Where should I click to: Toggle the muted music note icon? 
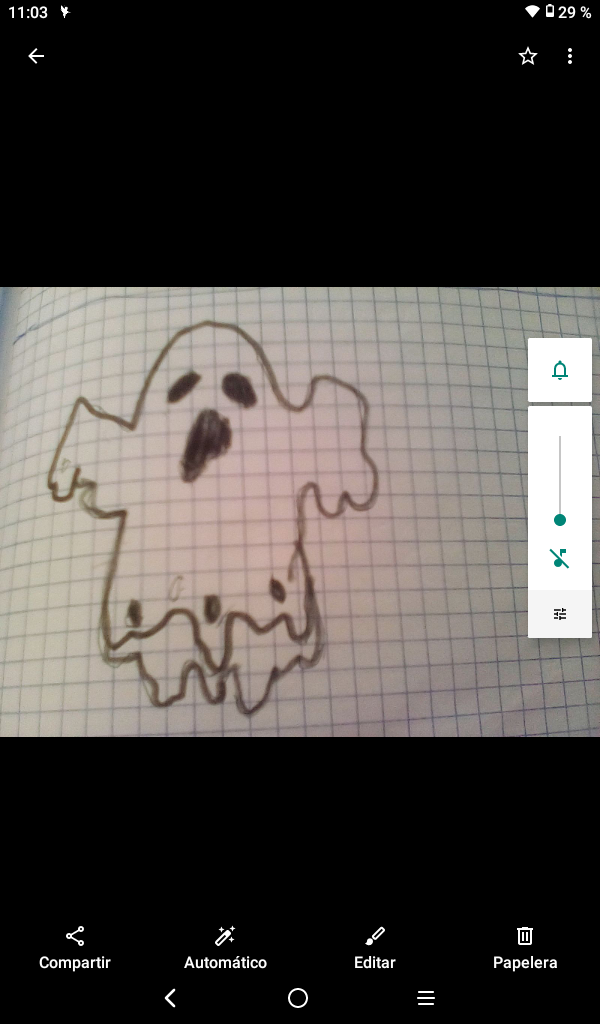pos(560,558)
